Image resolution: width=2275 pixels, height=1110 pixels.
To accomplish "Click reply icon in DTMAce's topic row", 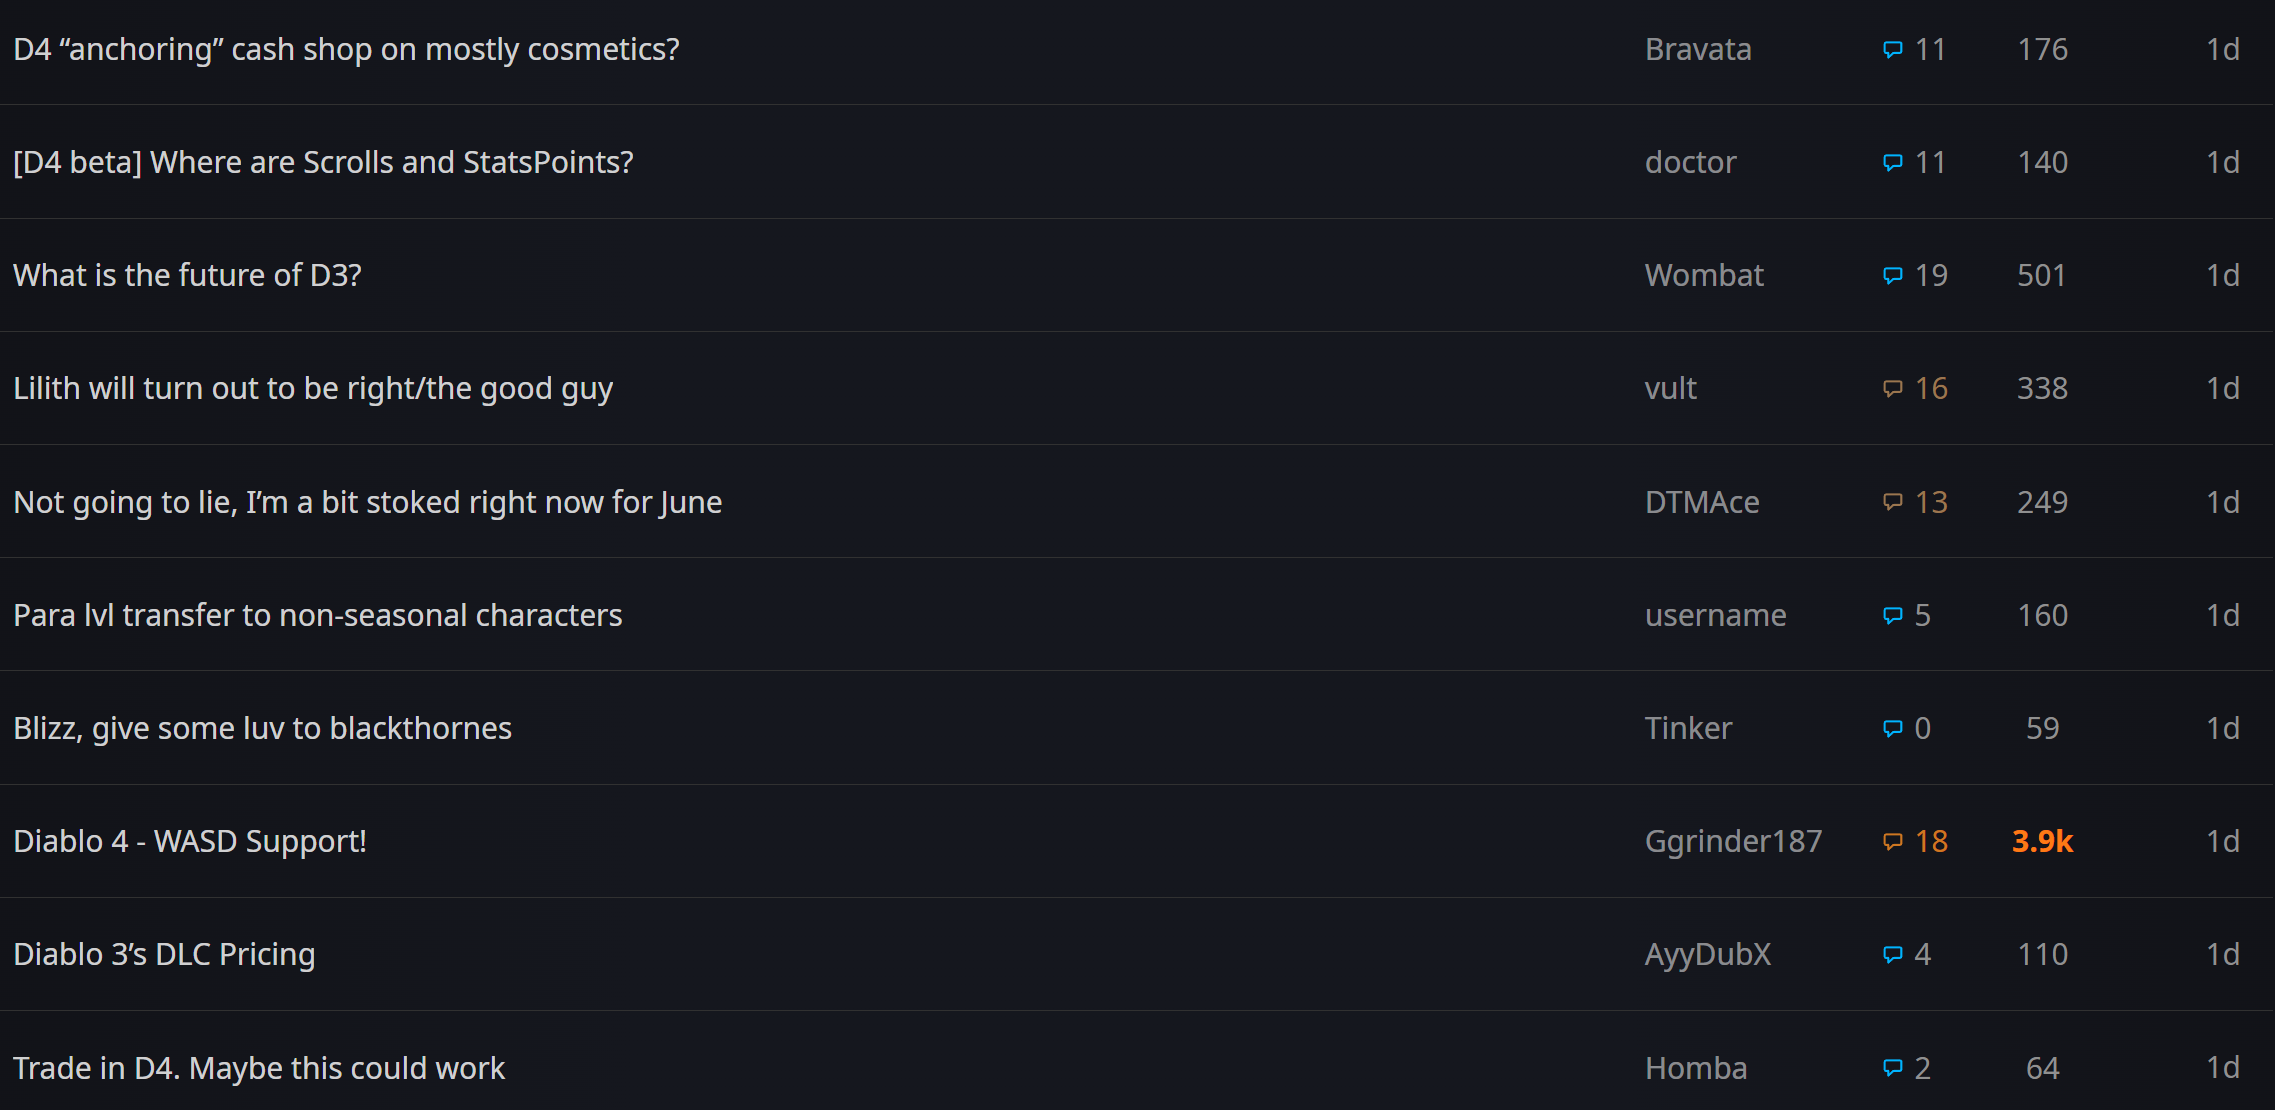I will pyautogui.click(x=1892, y=502).
